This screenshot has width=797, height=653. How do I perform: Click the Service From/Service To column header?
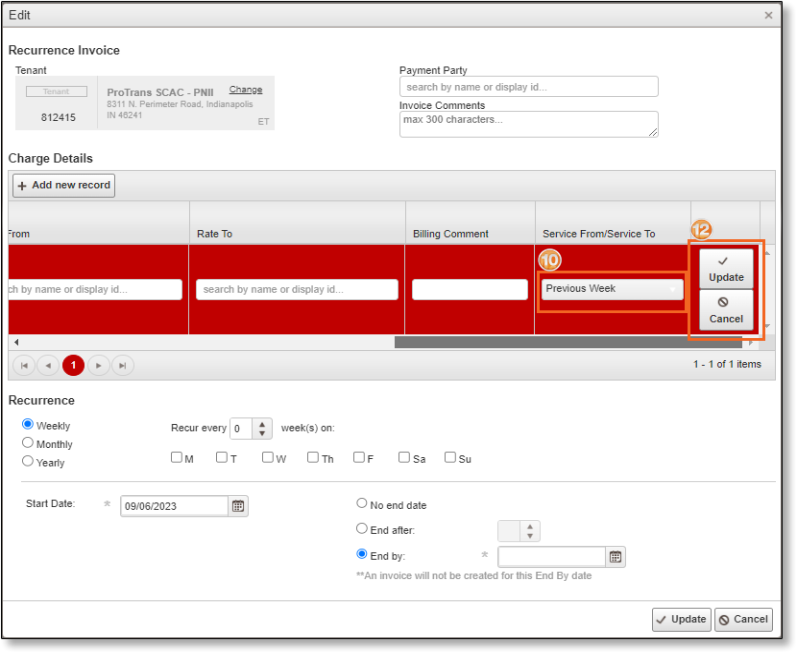(x=599, y=234)
